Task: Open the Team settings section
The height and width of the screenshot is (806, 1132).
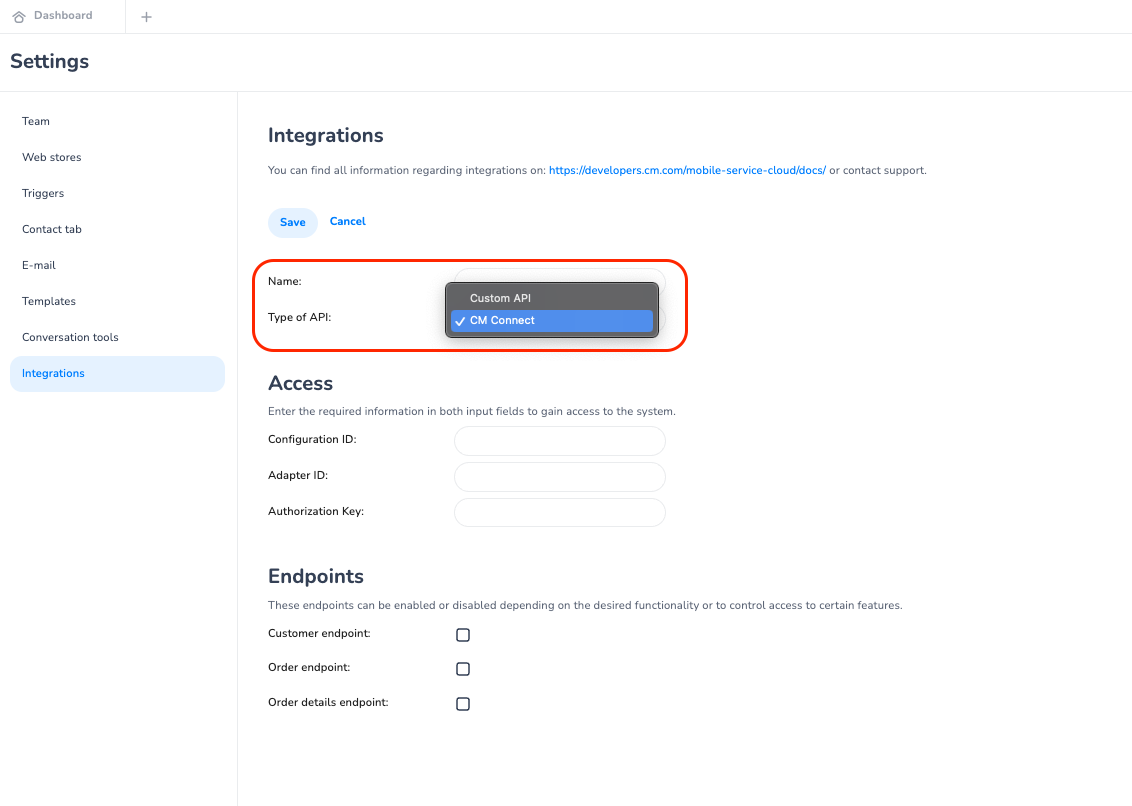Action: [36, 121]
